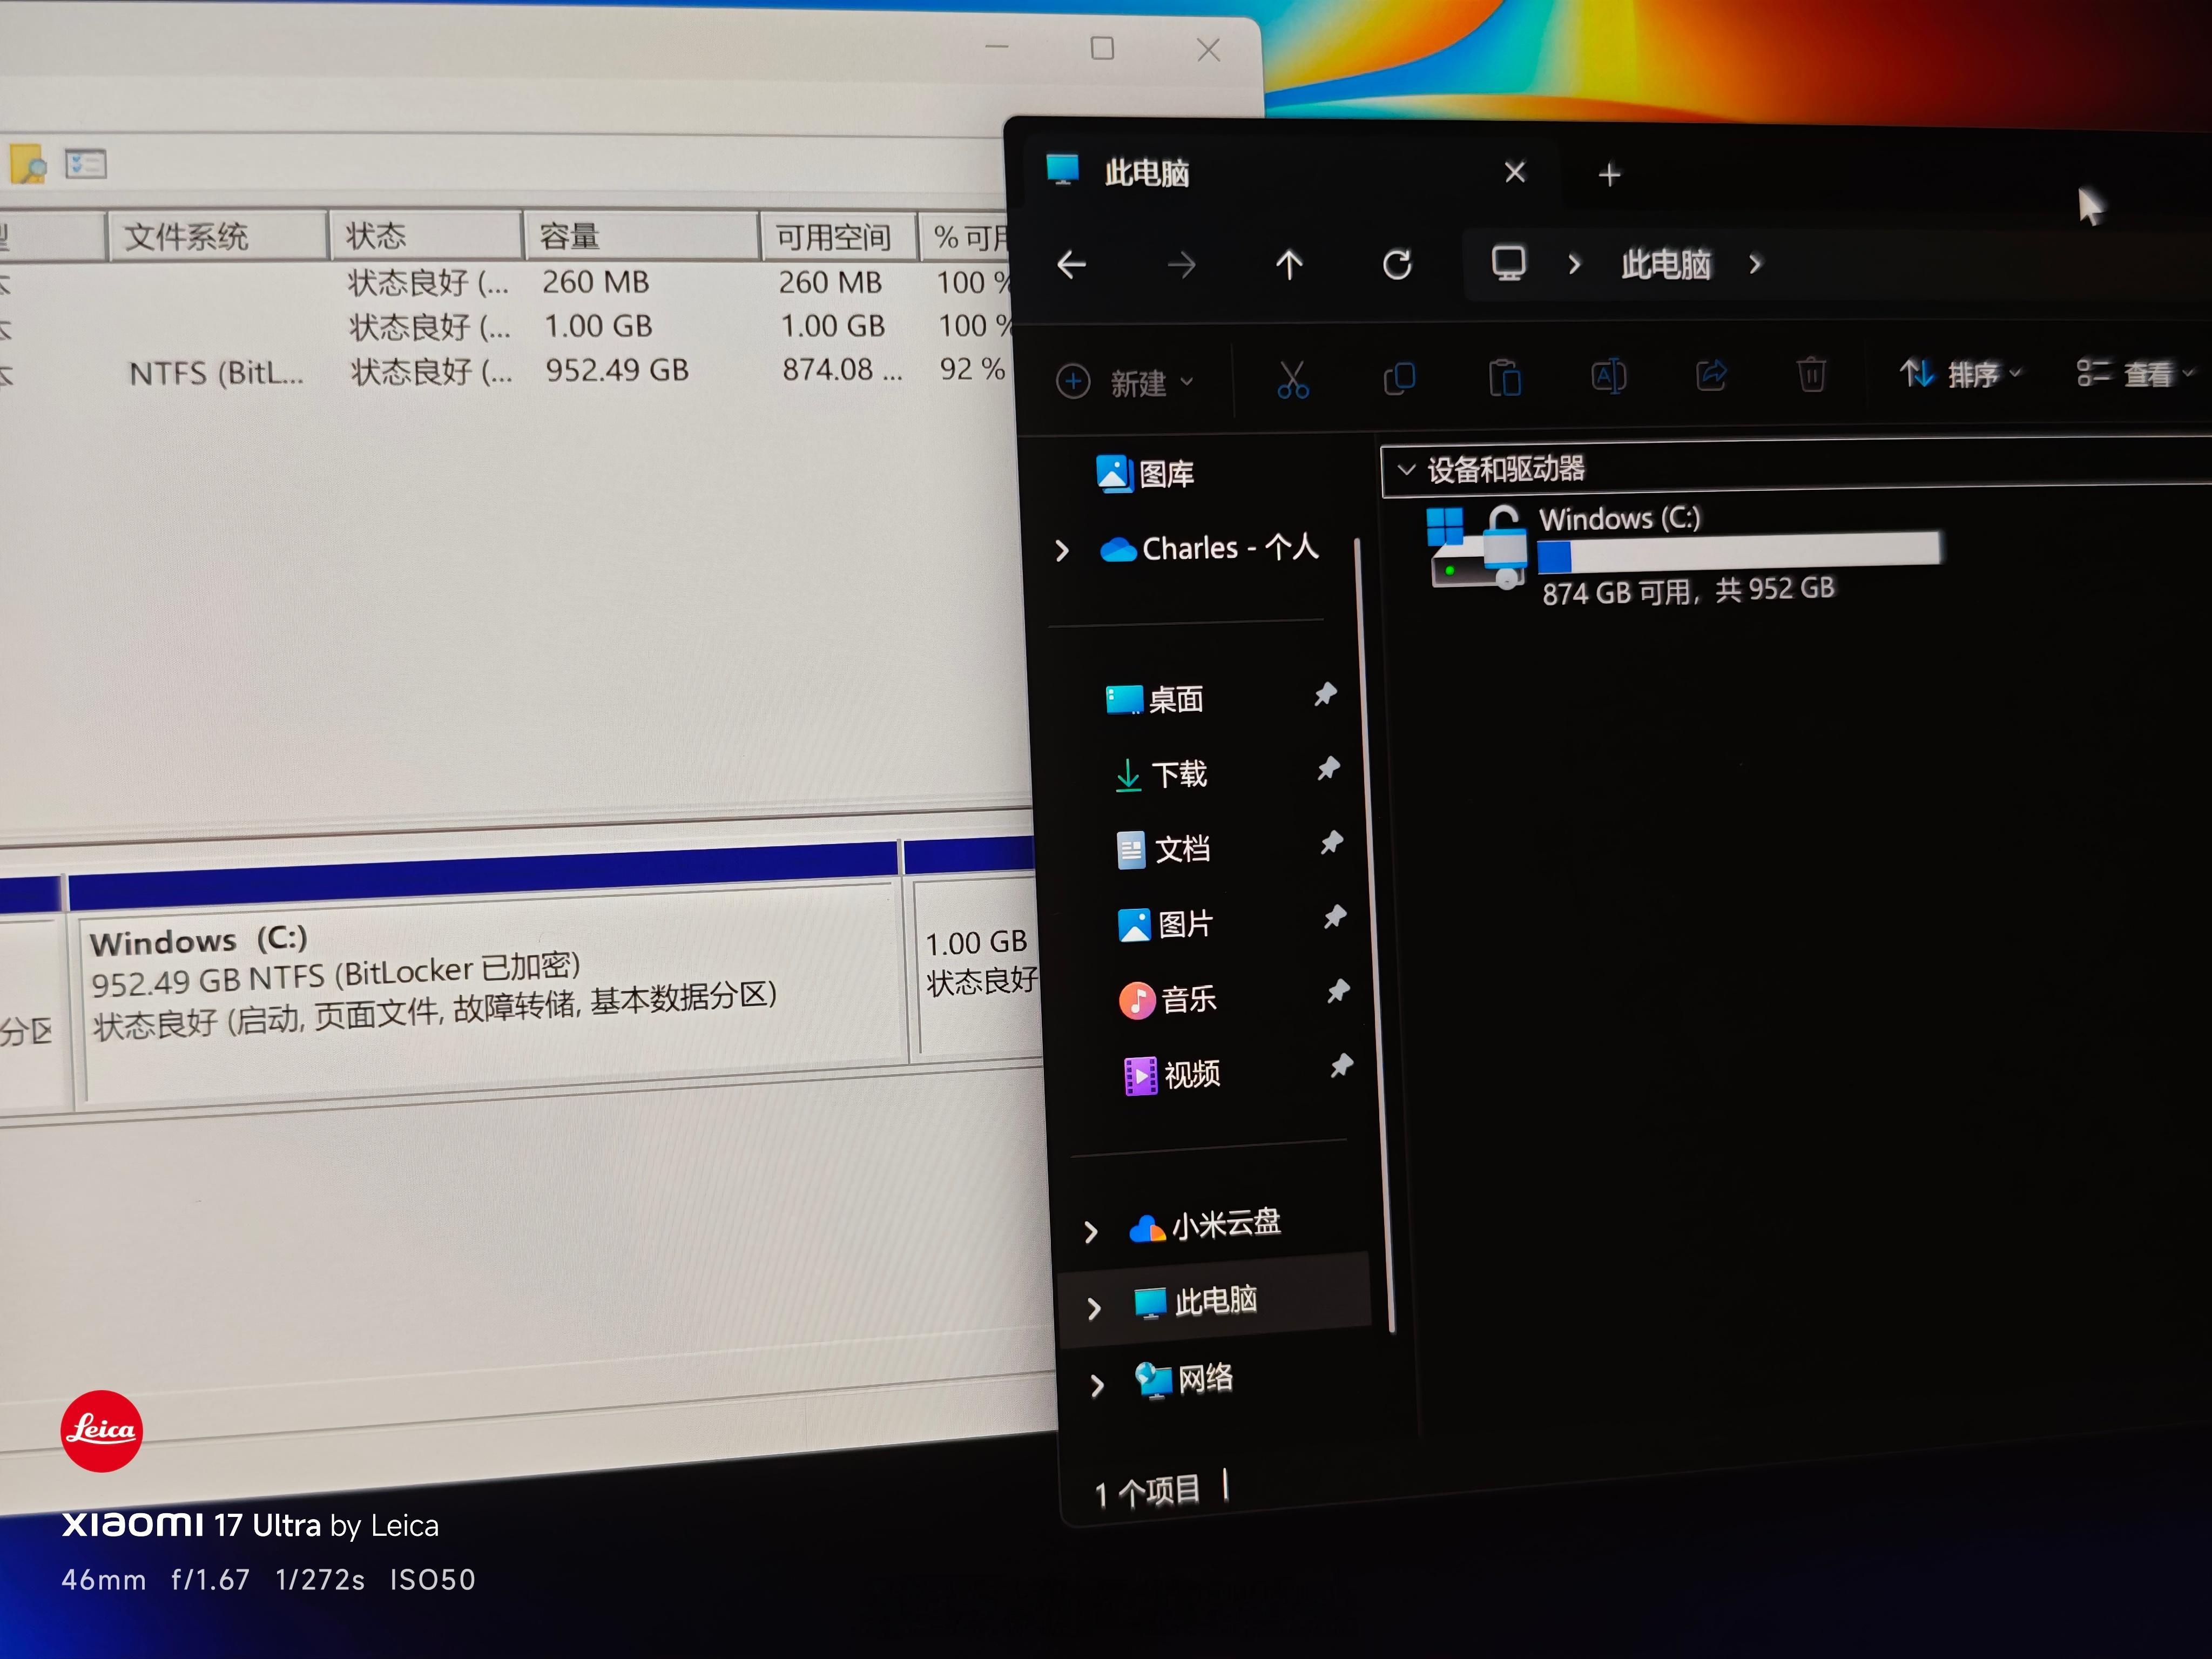Image resolution: width=2212 pixels, height=1659 pixels.
Task: Click the Share icon
Action: [1711, 376]
